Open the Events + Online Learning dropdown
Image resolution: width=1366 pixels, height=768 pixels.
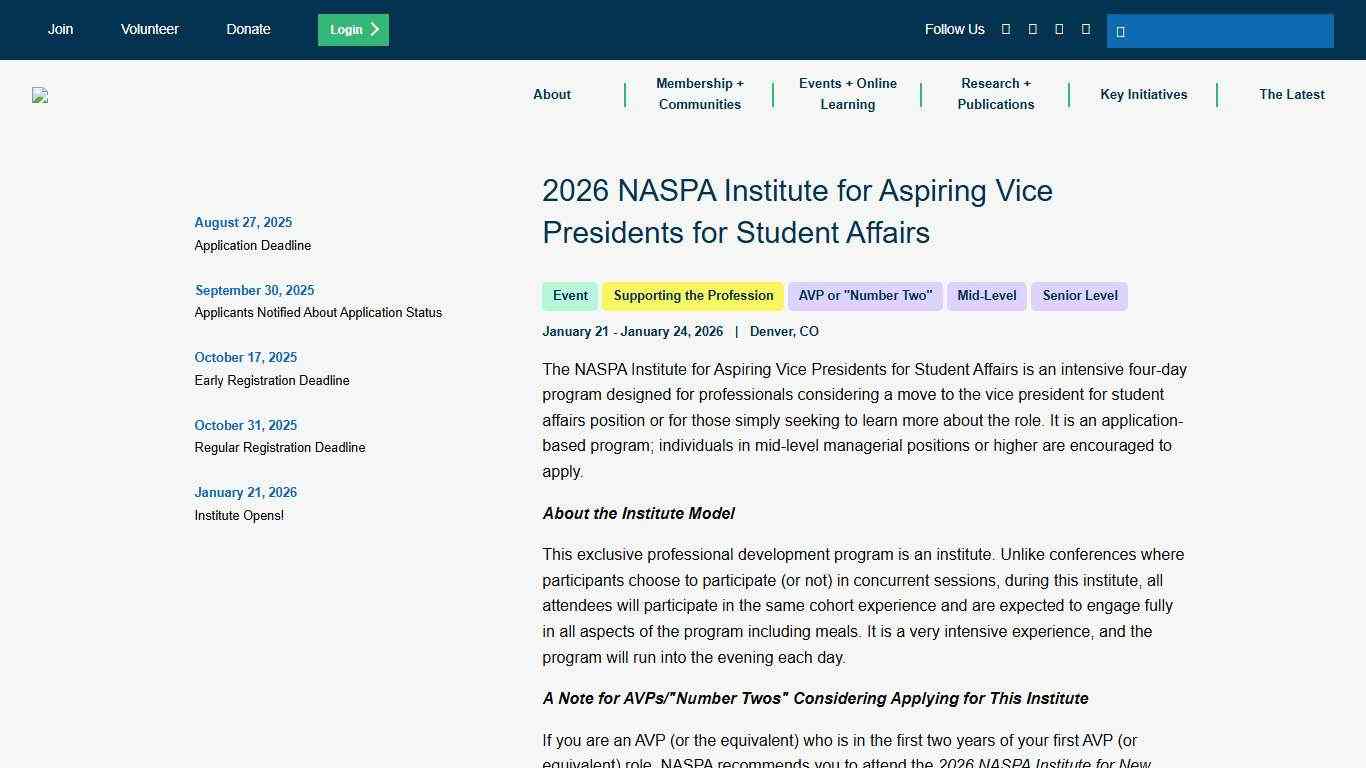pos(847,94)
